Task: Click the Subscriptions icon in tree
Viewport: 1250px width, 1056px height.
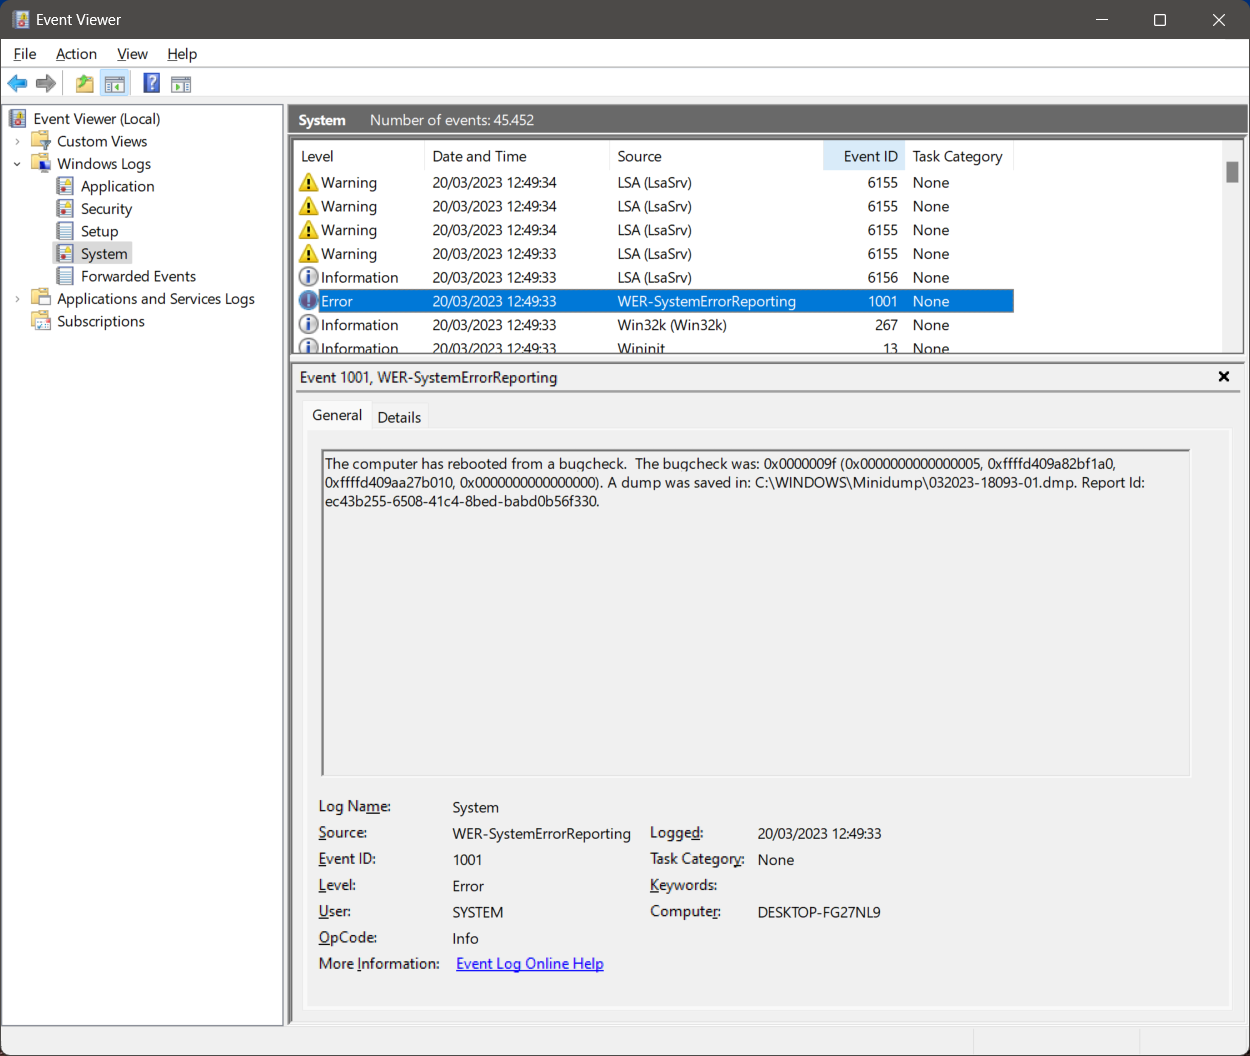Action: click(41, 321)
